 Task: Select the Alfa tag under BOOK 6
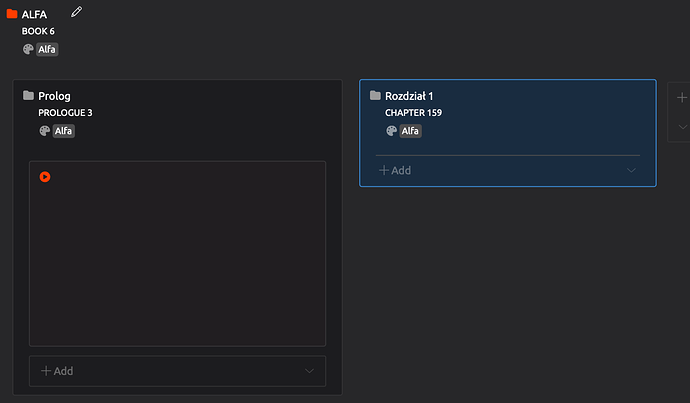47,48
